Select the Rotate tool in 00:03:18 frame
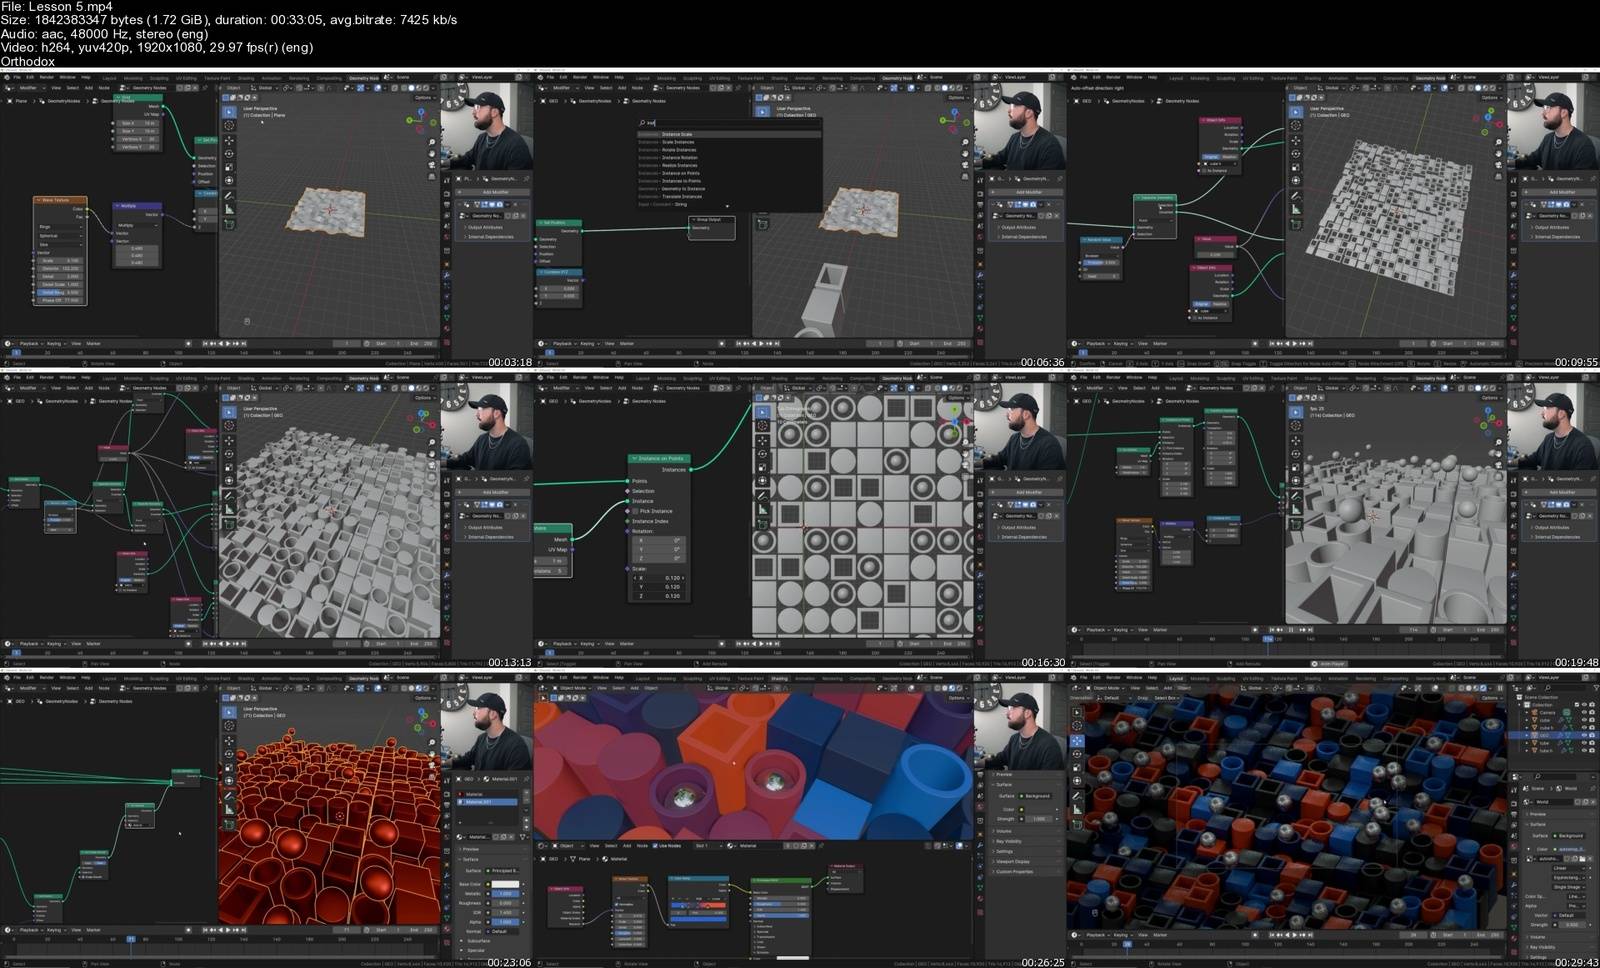The image size is (1600, 968). coord(229,154)
